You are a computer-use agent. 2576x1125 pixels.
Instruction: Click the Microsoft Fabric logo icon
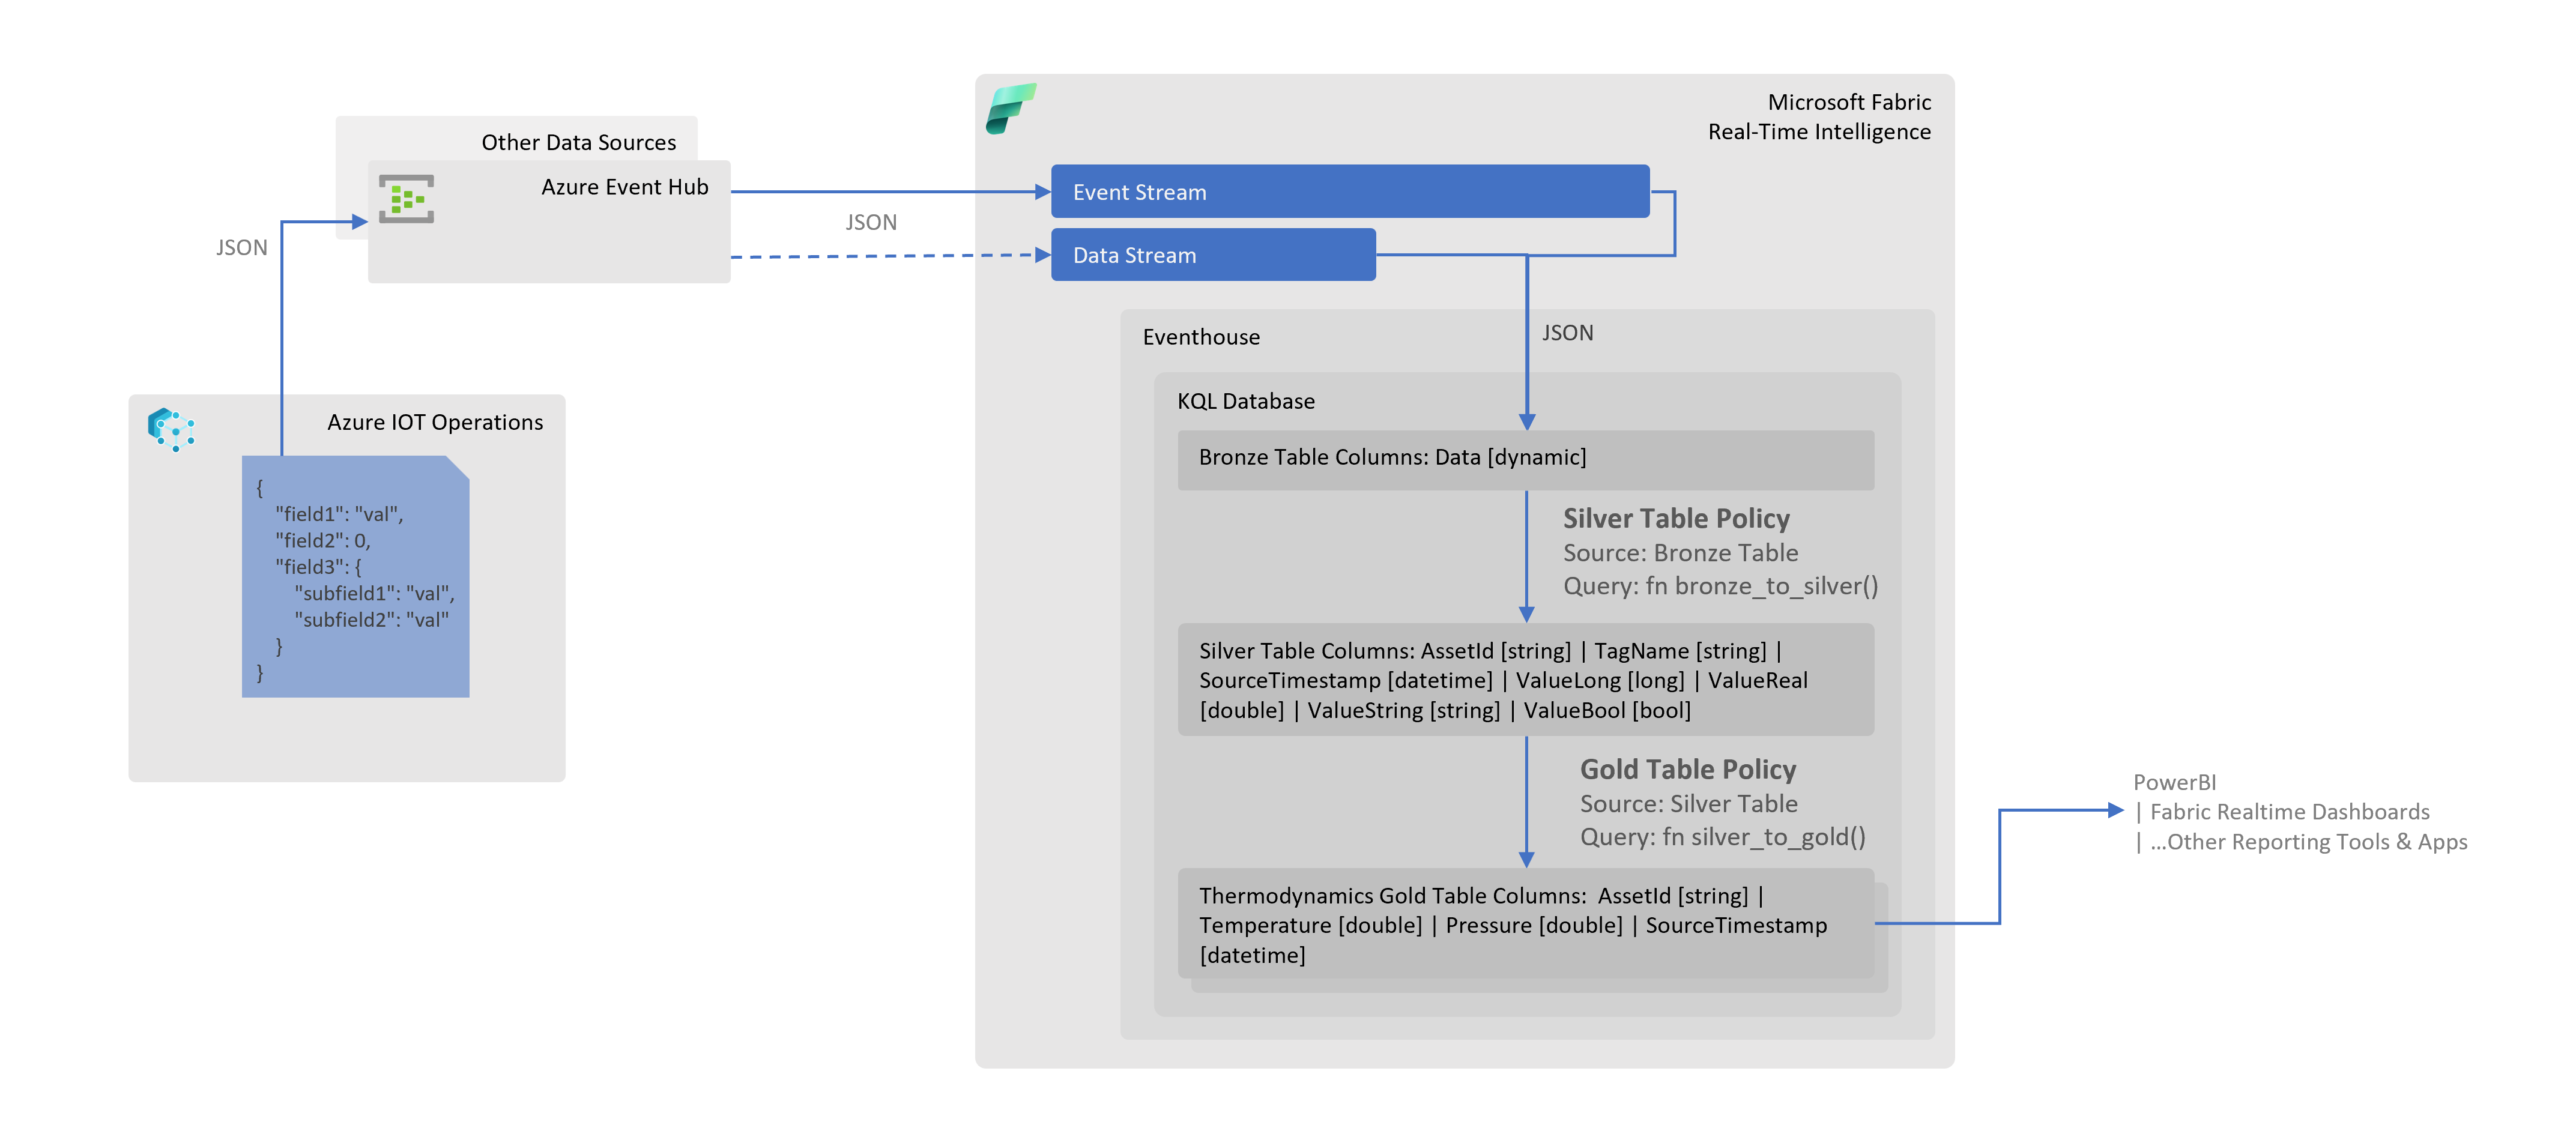click(x=1010, y=109)
